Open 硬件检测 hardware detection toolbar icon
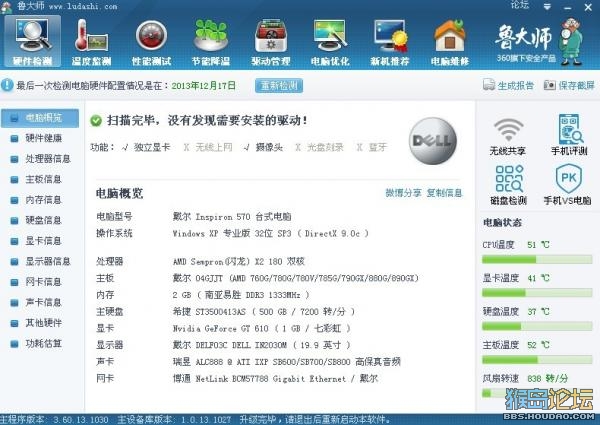 (x=32, y=41)
